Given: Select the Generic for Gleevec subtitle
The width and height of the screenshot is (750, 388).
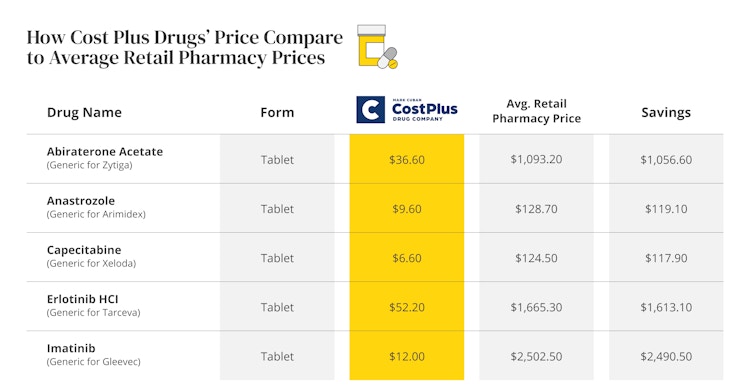Looking at the screenshot, I should (x=94, y=362).
